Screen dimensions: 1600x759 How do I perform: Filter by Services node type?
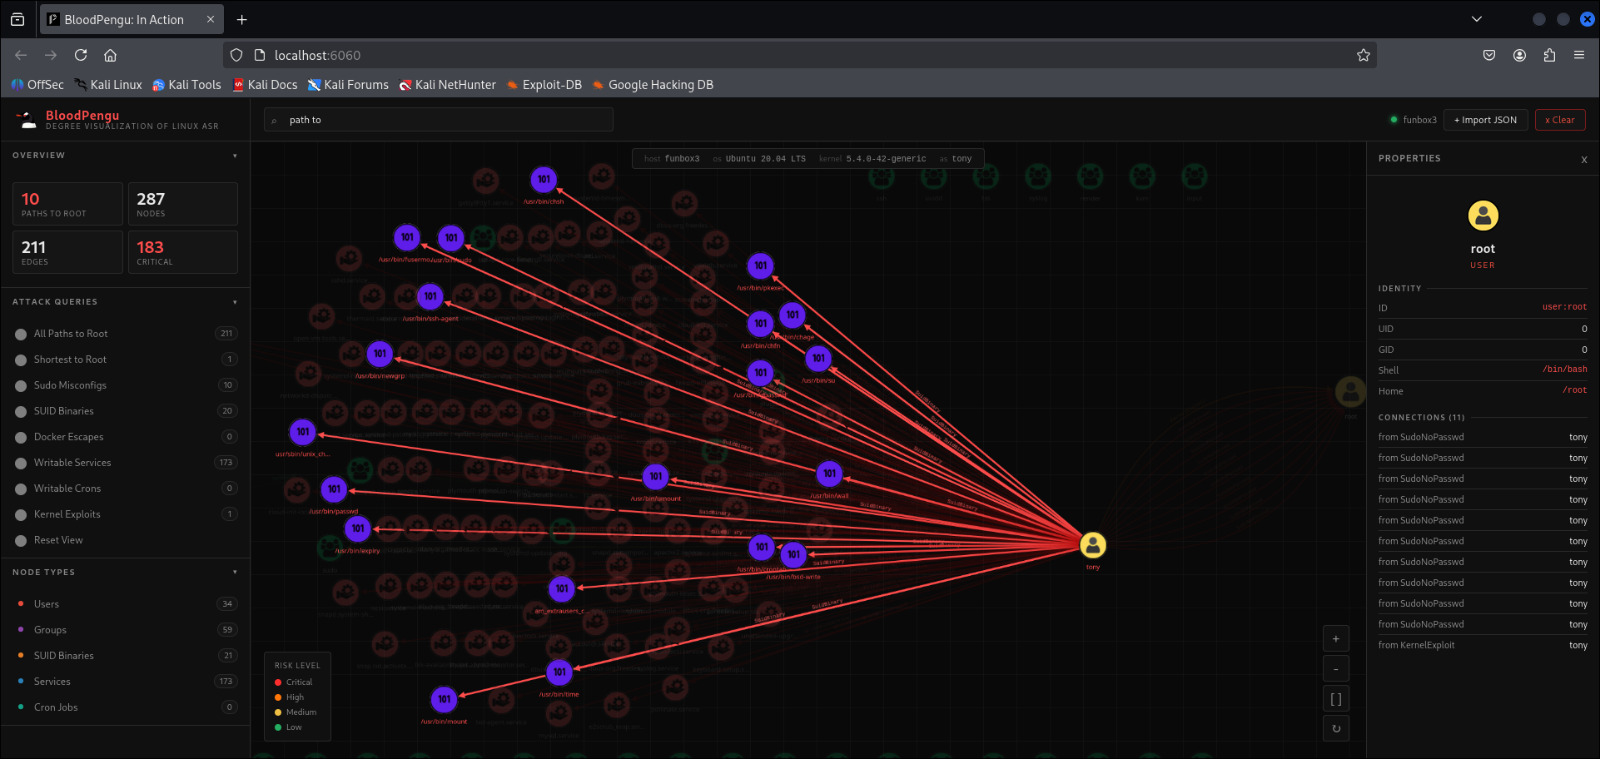(125, 682)
